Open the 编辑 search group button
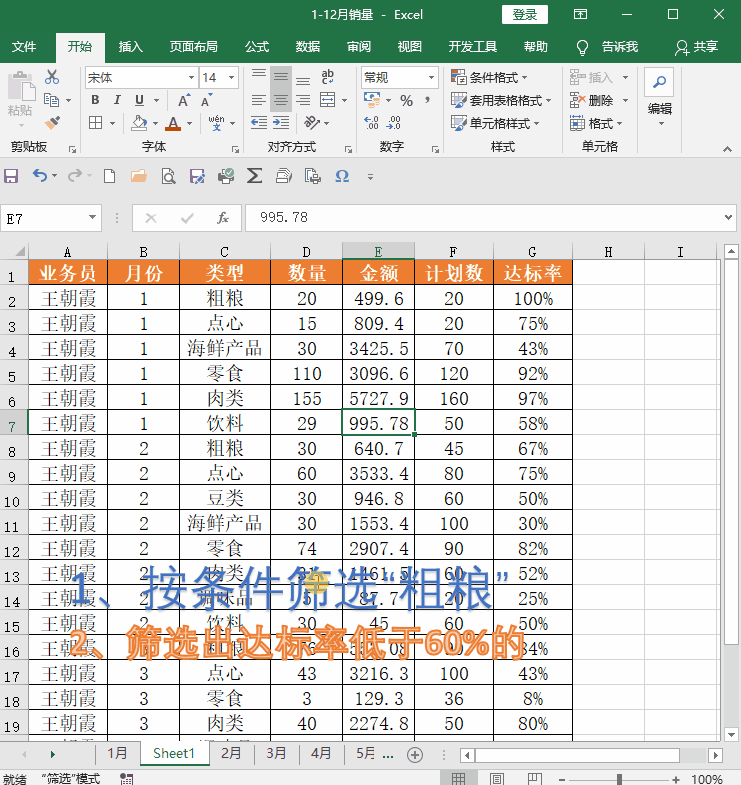 659,98
